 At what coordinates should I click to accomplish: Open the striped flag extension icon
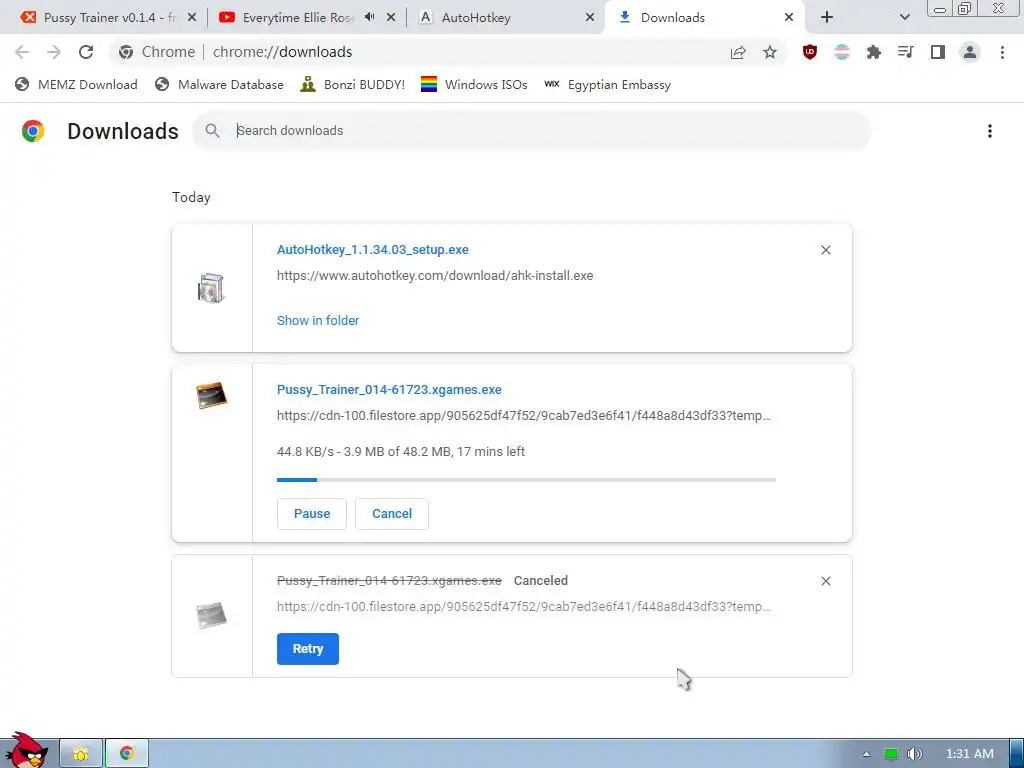(842, 52)
